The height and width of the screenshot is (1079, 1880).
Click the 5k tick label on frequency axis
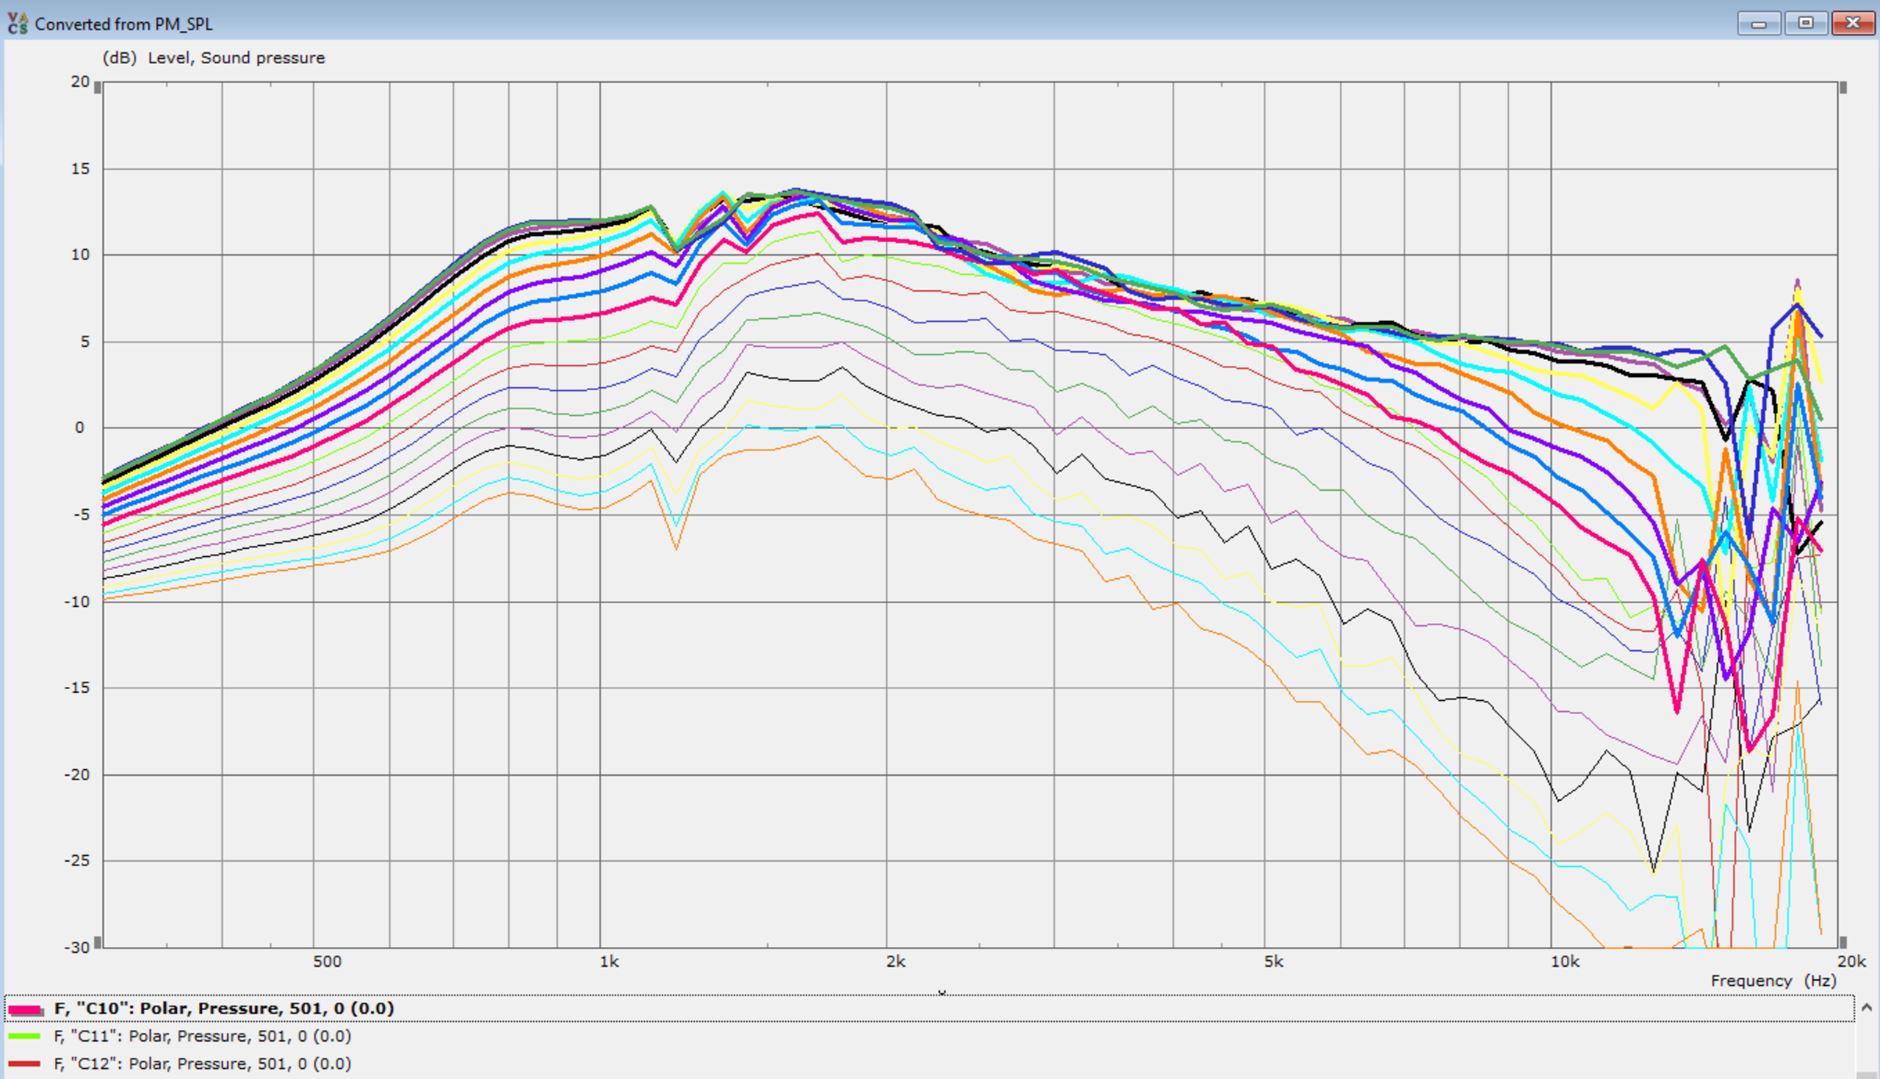(1273, 962)
